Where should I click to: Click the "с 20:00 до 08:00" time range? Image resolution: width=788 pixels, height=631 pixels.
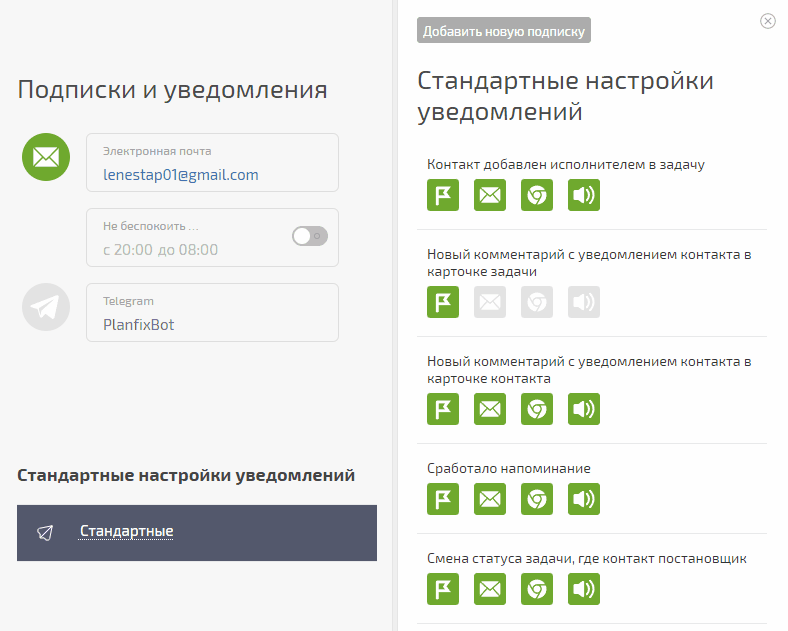point(160,250)
